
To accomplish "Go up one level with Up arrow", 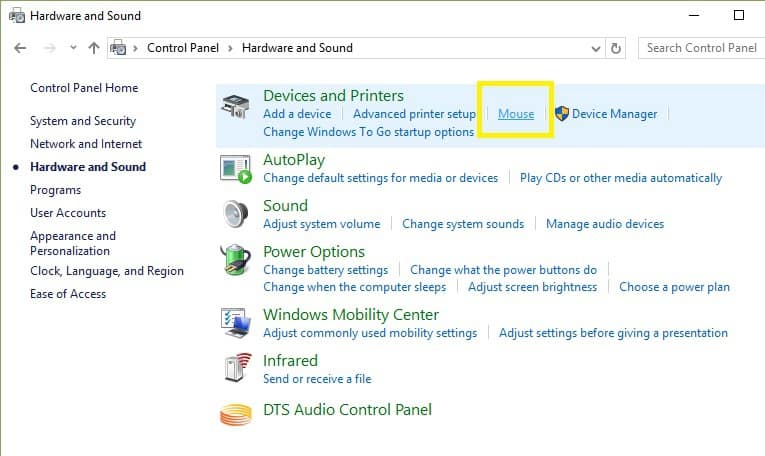I will (x=94, y=48).
